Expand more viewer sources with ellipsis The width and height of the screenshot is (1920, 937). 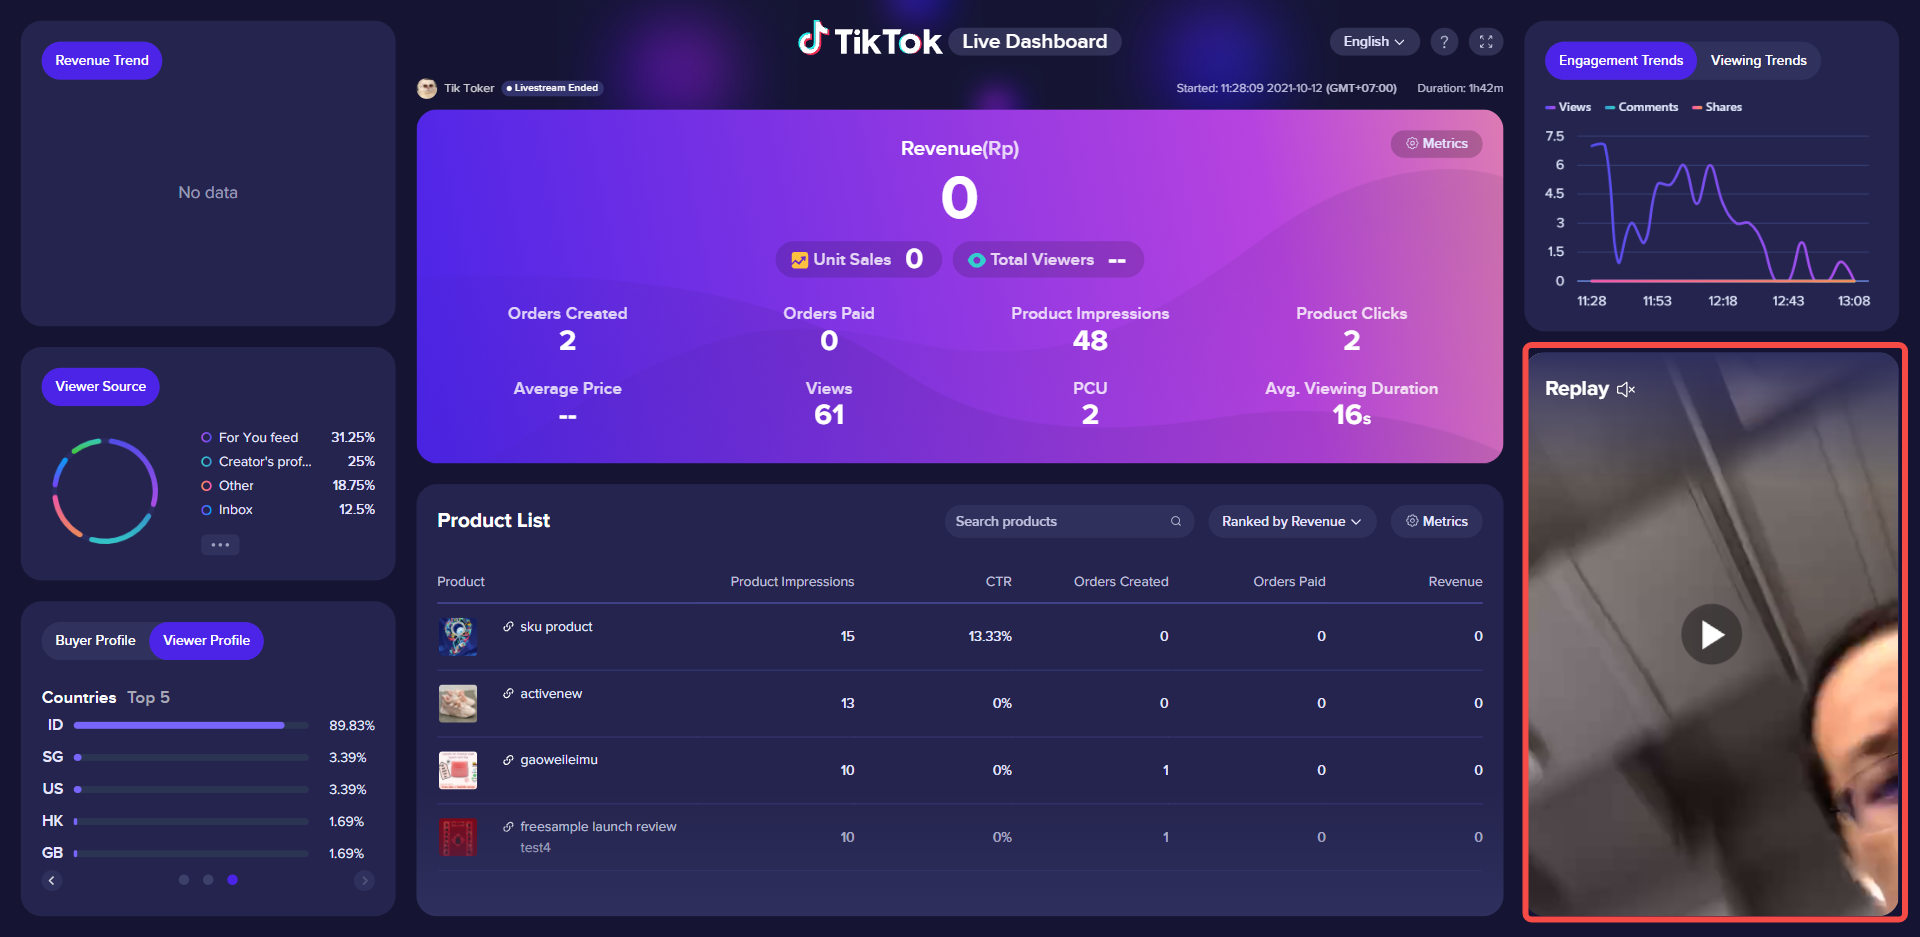coord(220,545)
